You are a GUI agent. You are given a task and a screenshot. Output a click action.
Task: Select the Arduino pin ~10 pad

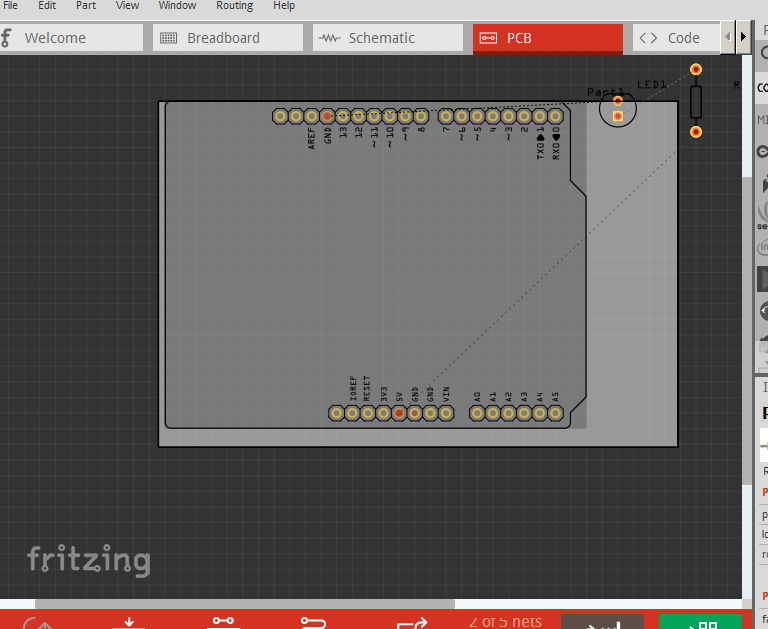coord(390,117)
